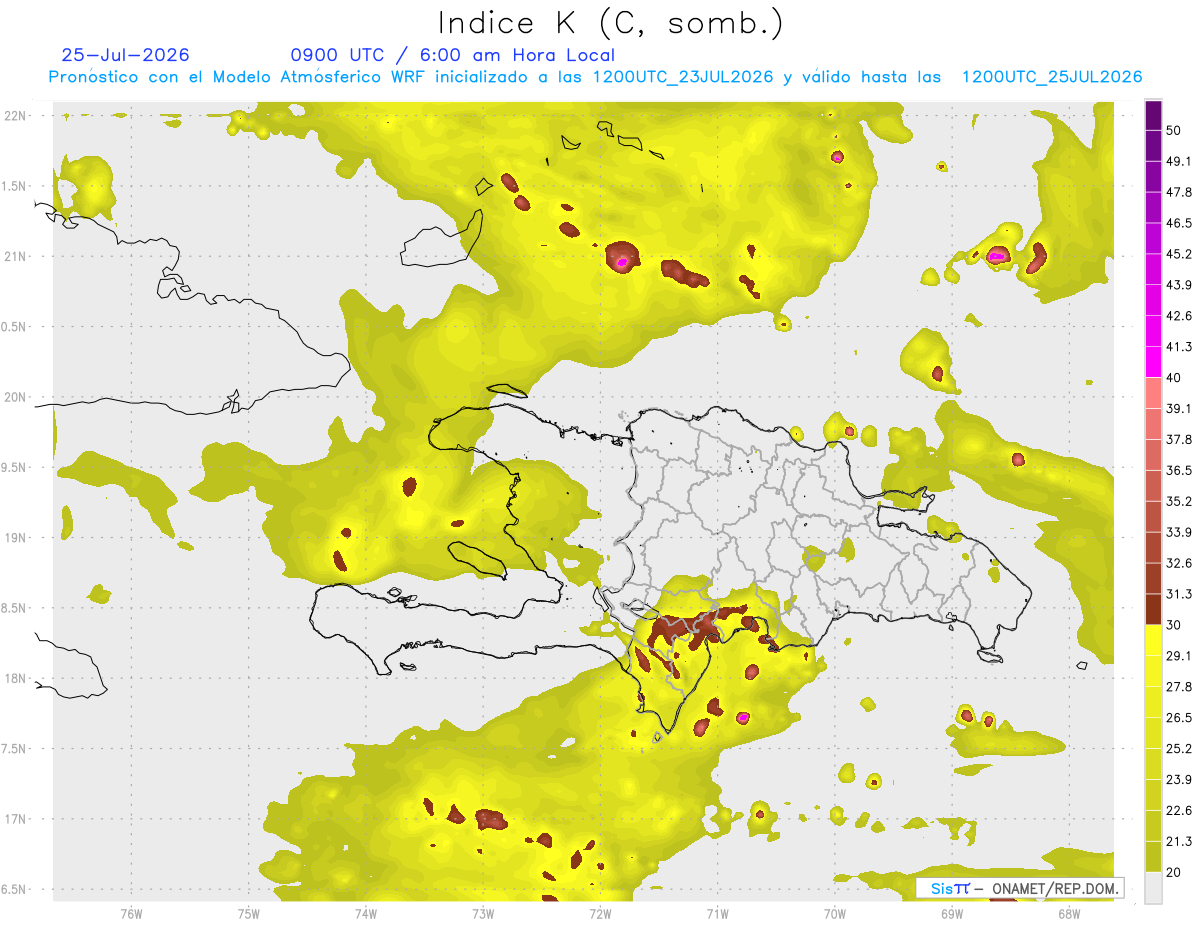Click the colorbar value "29.1"
This screenshot has width=1200, height=927.
click(x=1179, y=656)
